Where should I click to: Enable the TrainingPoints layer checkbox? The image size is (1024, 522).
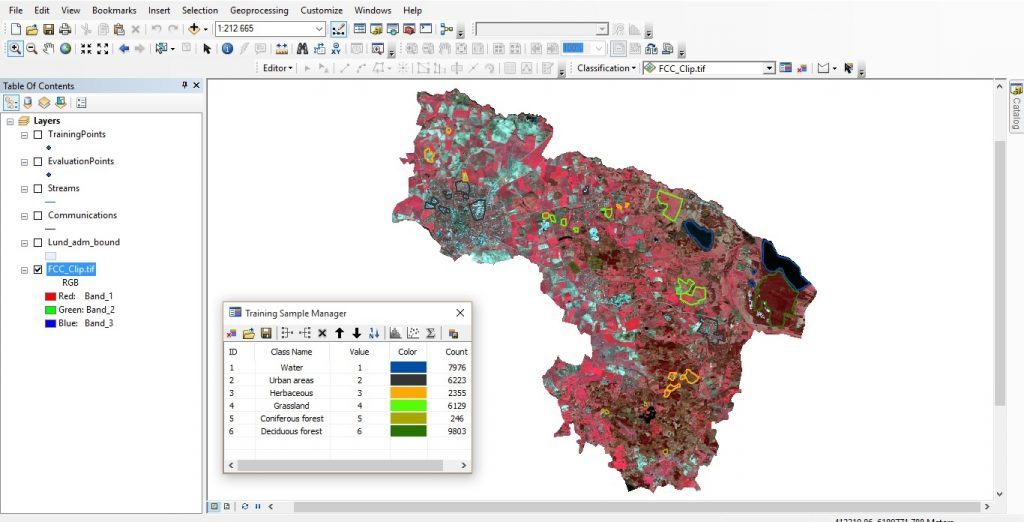tap(38, 134)
